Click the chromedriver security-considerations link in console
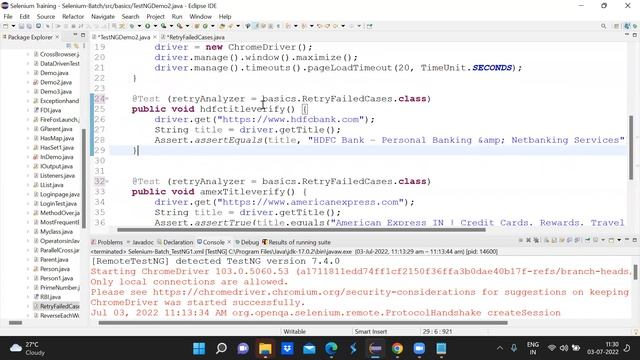Screen dimensions: 640x360 pyautogui.click(x=314, y=292)
